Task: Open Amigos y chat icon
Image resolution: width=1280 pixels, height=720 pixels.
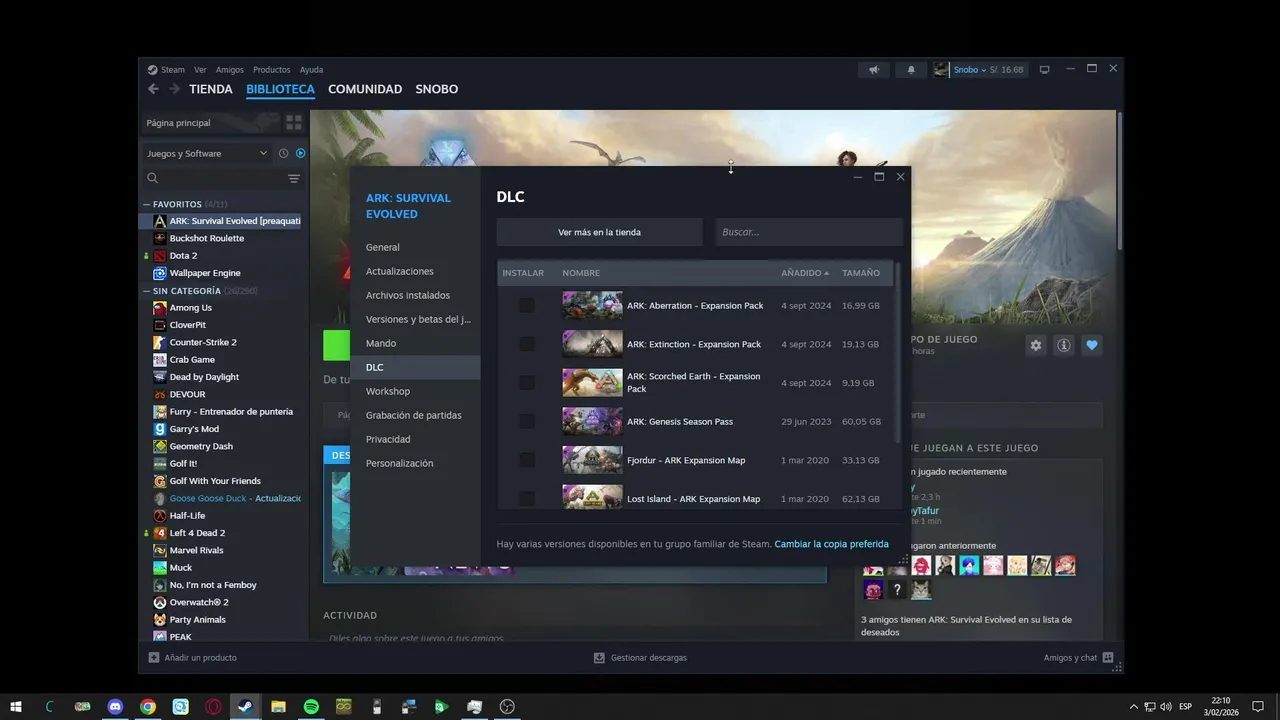Action: (1109, 658)
